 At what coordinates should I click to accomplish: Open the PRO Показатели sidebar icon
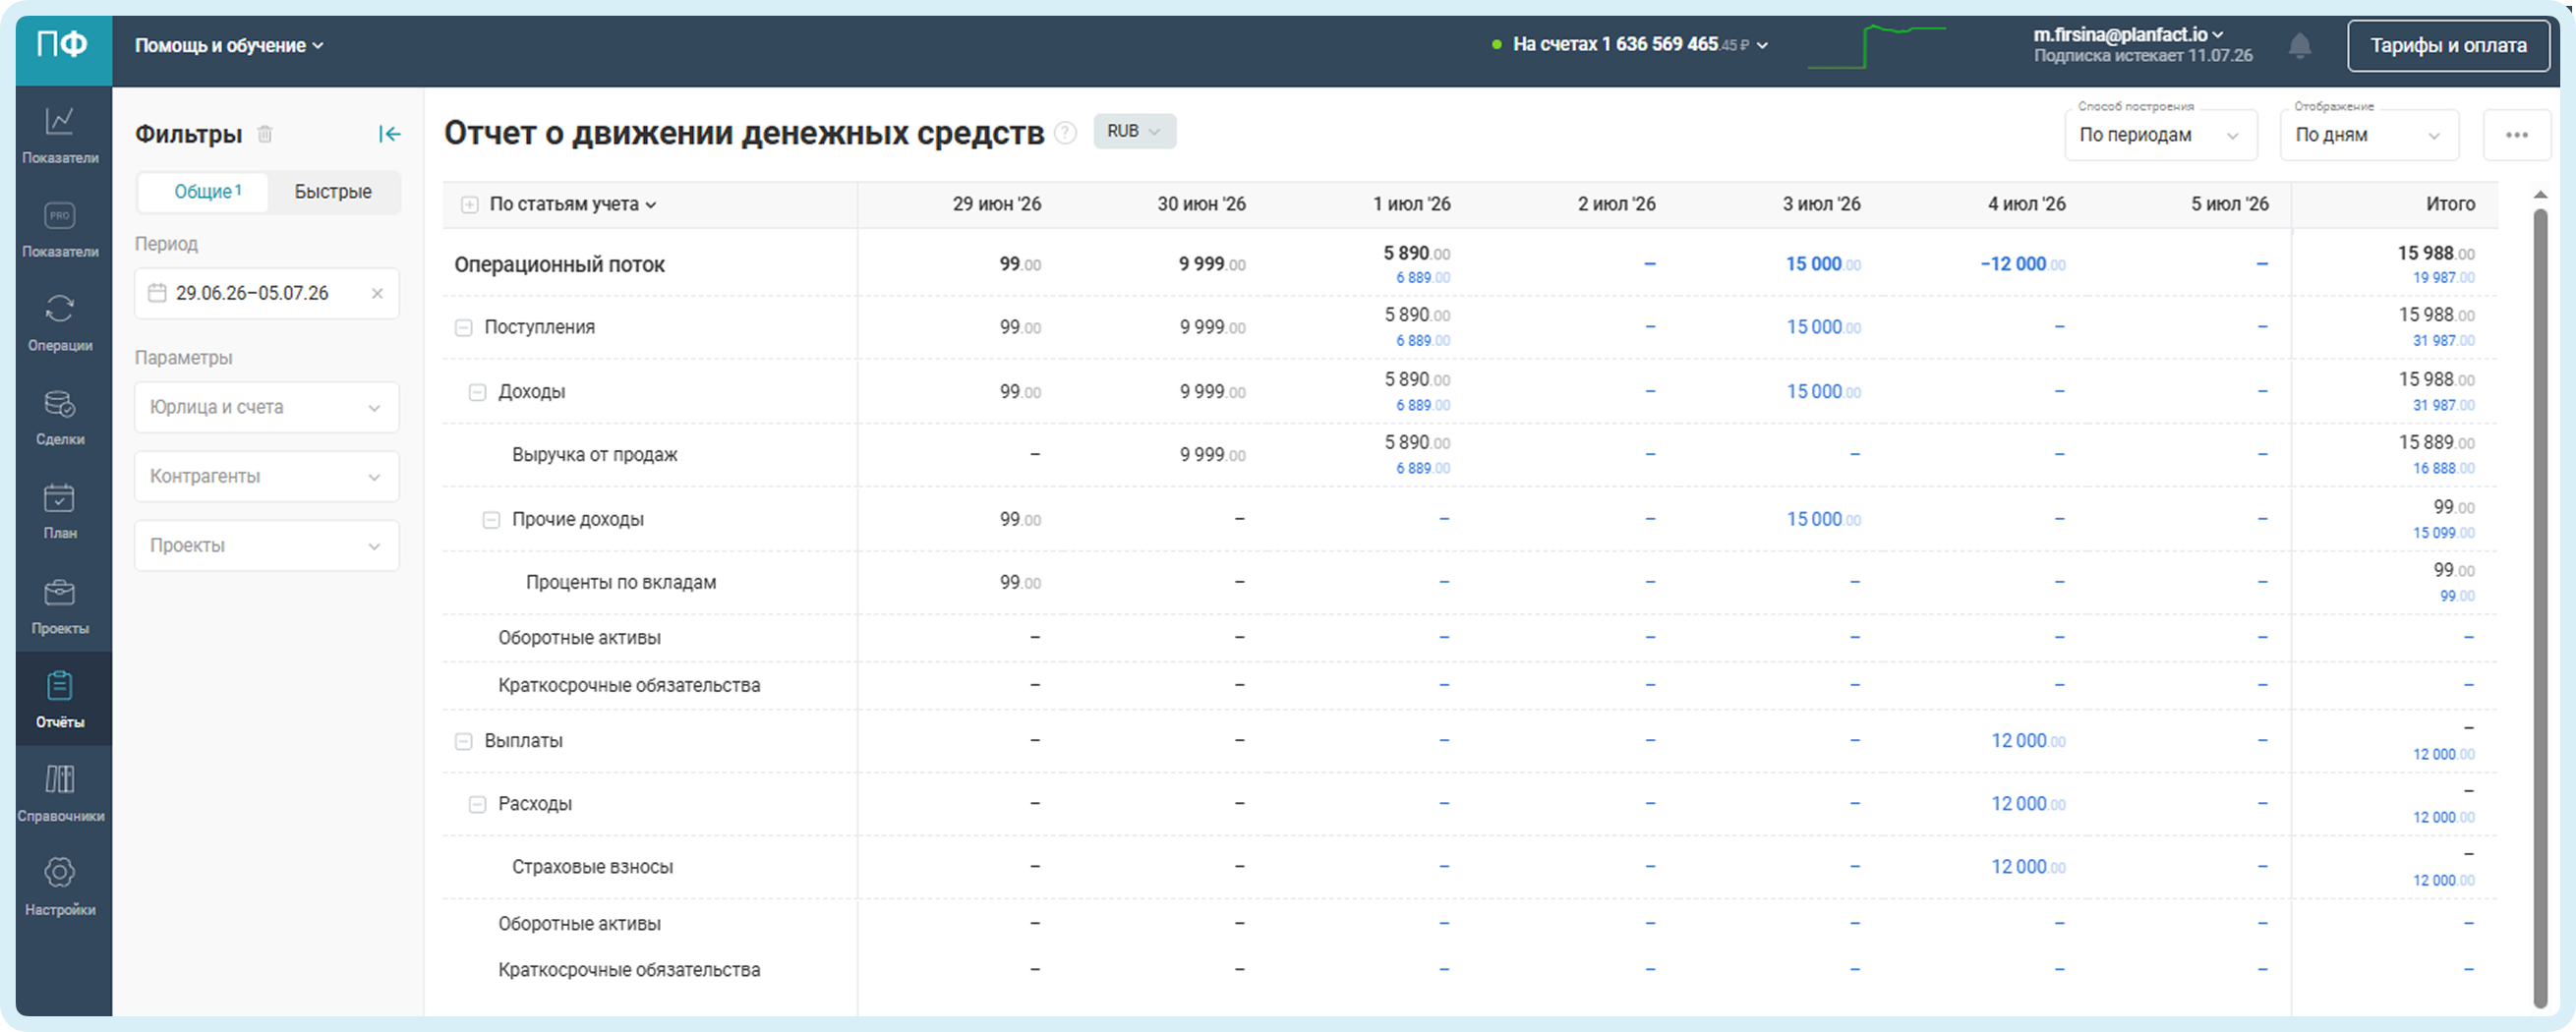coord(60,228)
